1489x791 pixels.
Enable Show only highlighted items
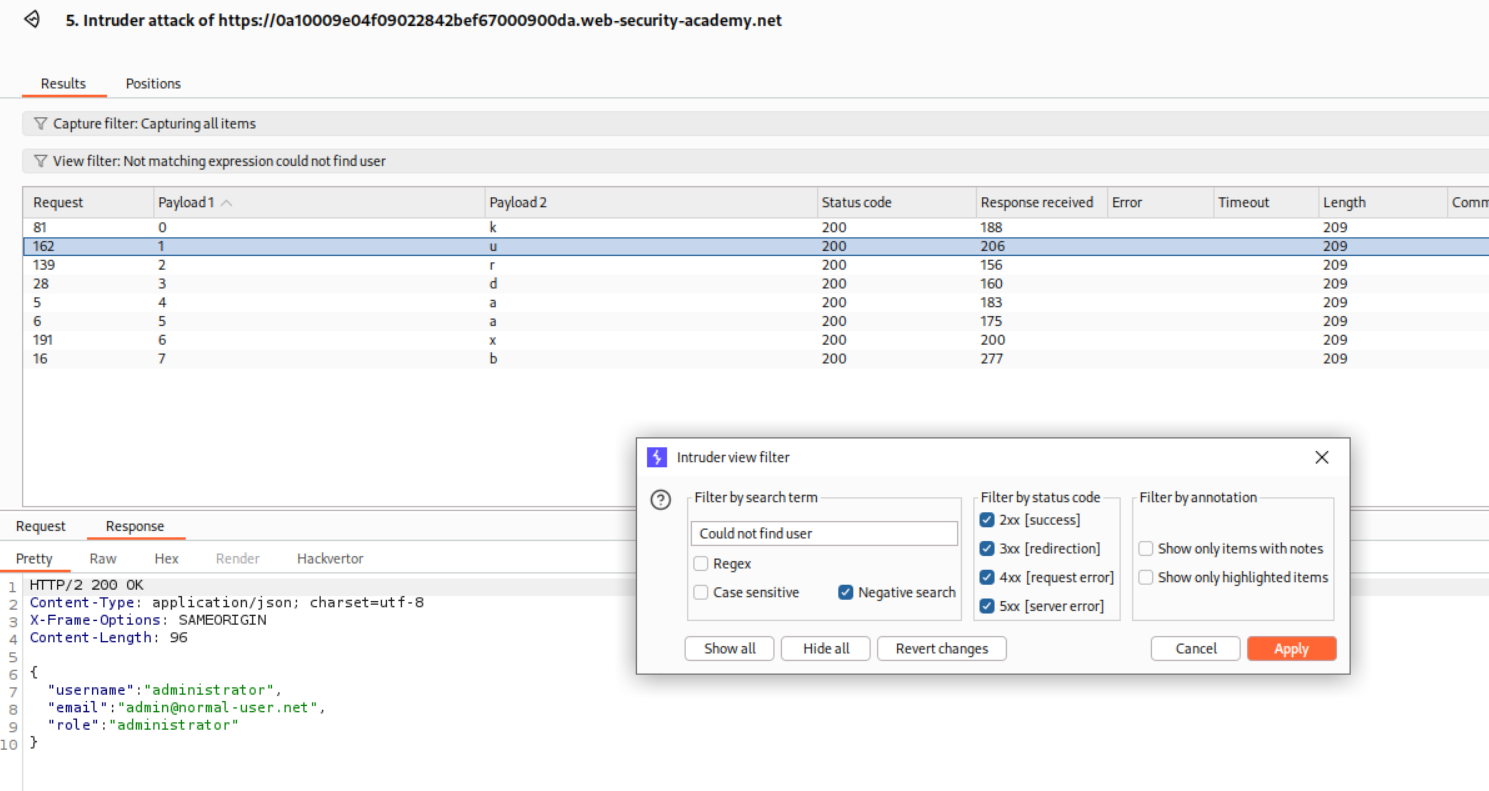tap(1146, 577)
